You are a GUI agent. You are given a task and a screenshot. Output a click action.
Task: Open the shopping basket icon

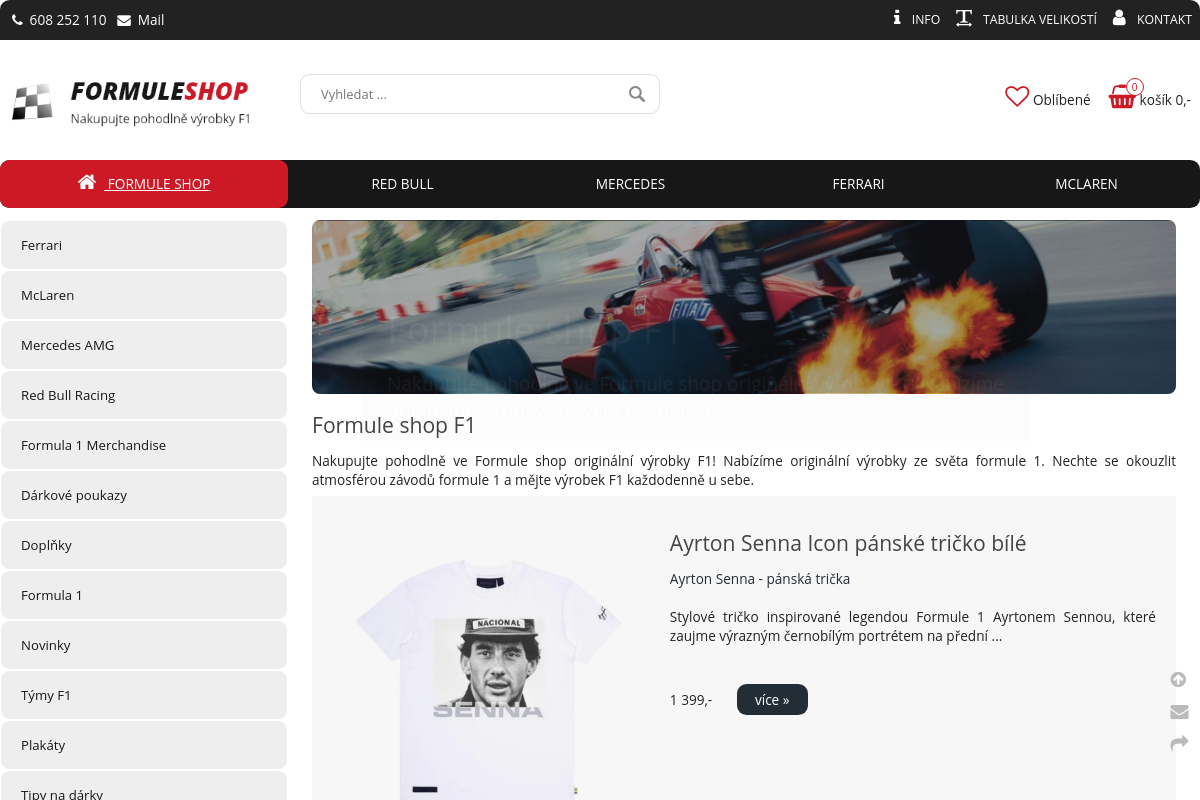tap(1122, 98)
